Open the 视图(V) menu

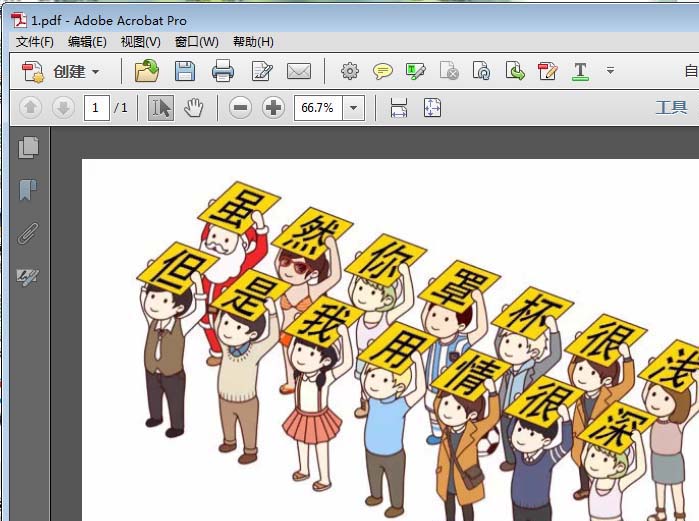140,42
